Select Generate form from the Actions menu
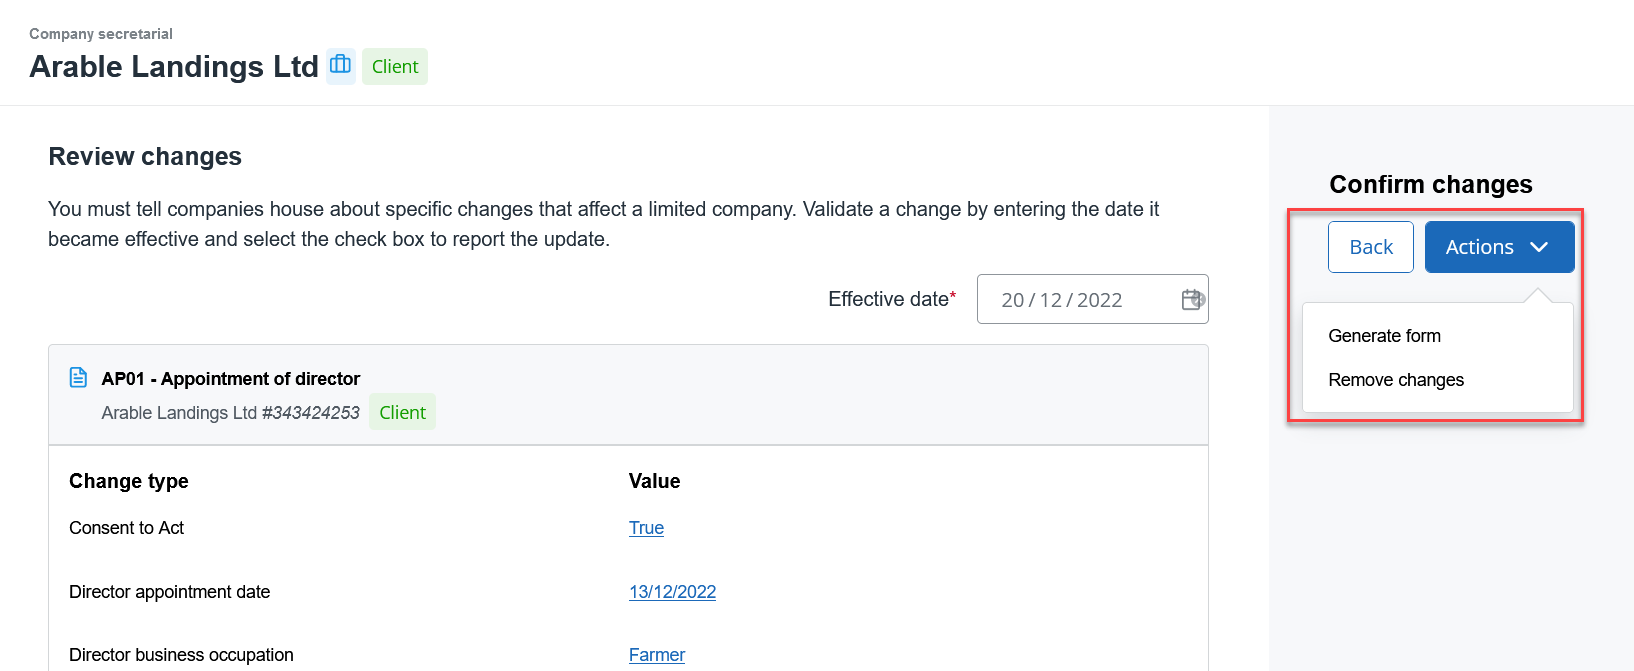Image resolution: width=1634 pixels, height=671 pixels. (x=1384, y=336)
